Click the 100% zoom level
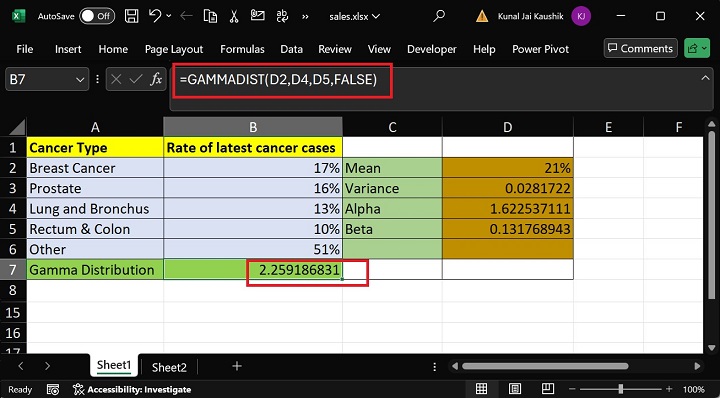This screenshot has width=720, height=398. (x=694, y=389)
